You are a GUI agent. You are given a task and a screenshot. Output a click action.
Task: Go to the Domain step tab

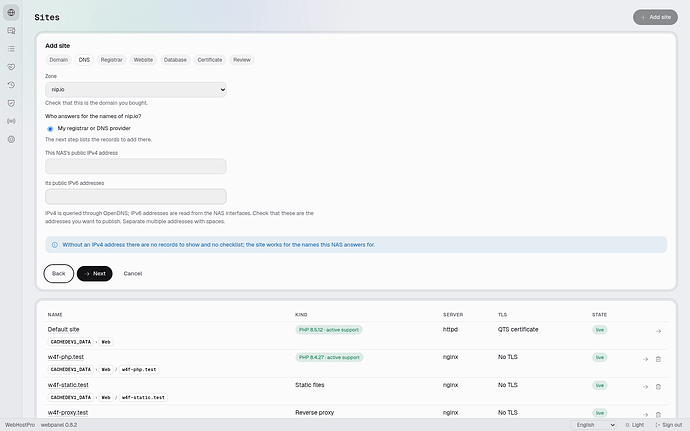pyautogui.click(x=59, y=60)
